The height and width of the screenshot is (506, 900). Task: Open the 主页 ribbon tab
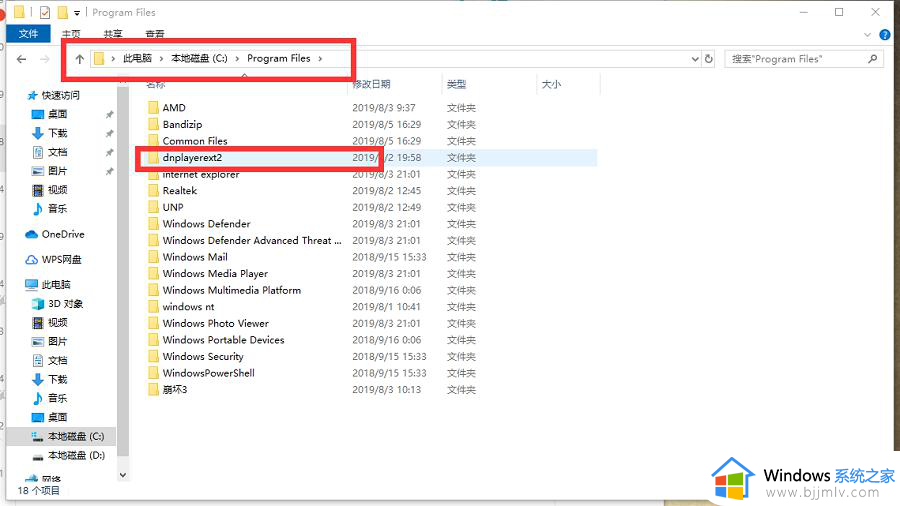tap(71, 34)
